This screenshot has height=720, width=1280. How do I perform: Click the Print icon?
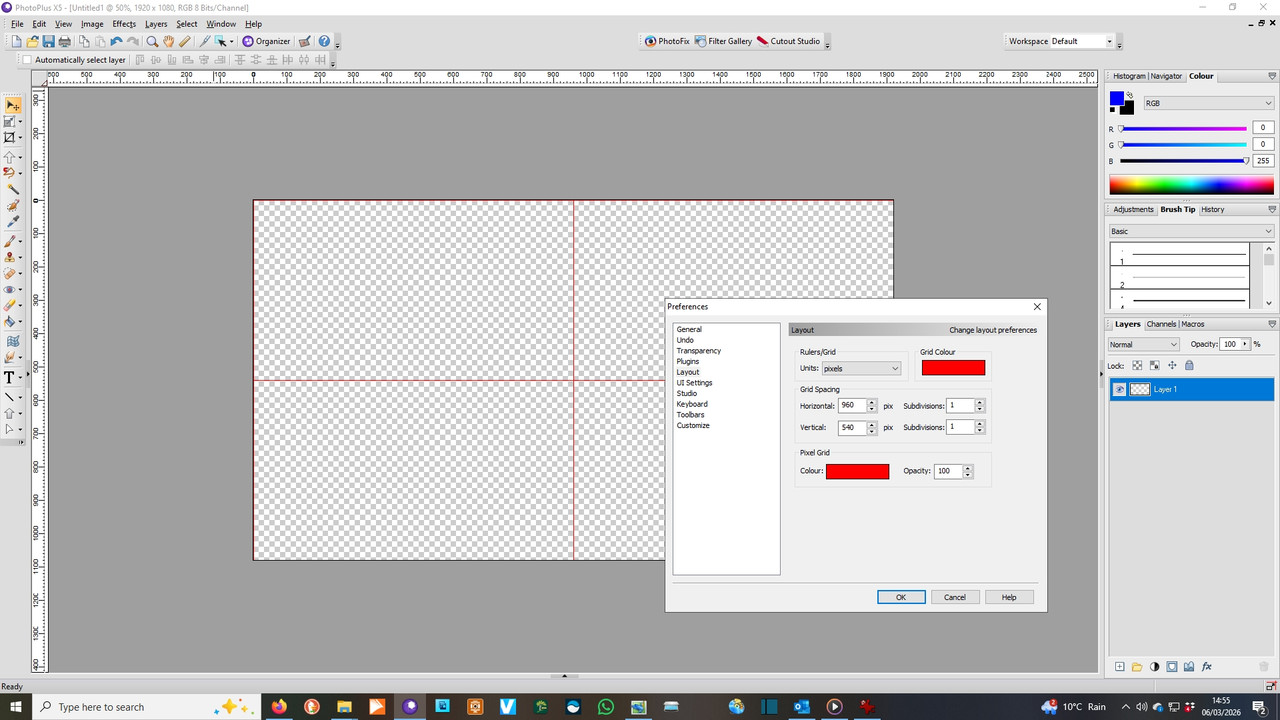[x=64, y=41]
